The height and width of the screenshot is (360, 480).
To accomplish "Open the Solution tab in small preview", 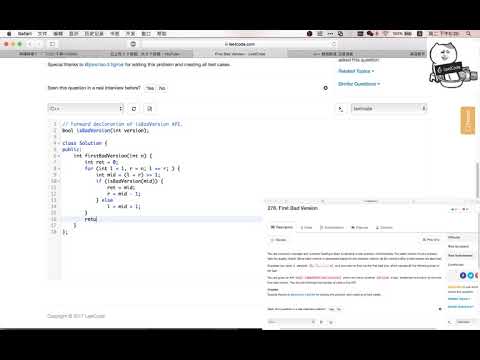I will (x=384, y=228).
